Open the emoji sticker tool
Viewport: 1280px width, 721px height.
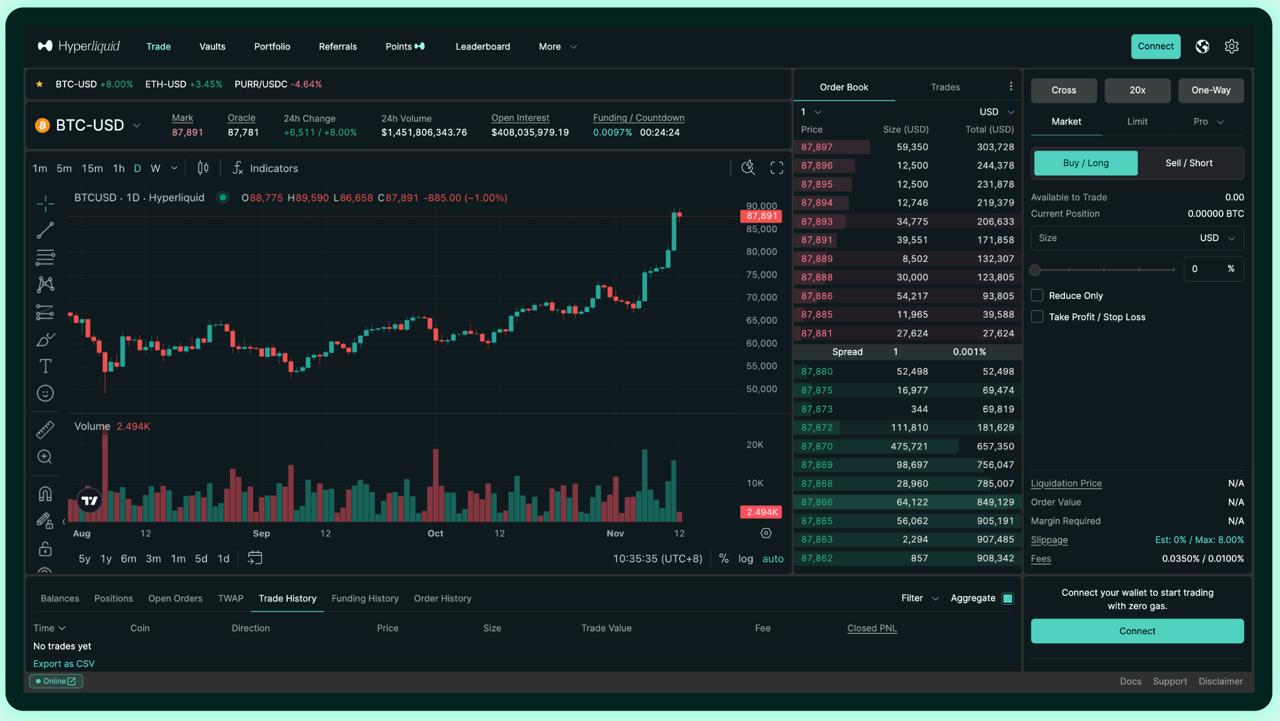pos(45,393)
